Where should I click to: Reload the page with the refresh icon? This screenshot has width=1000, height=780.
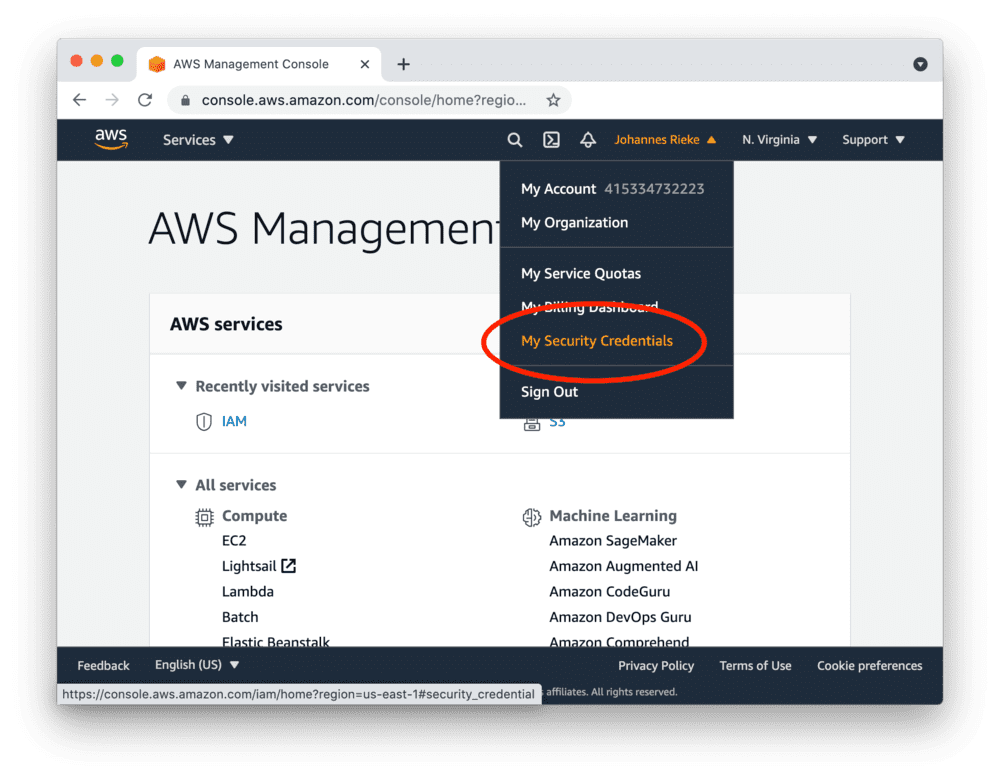click(143, 100)
